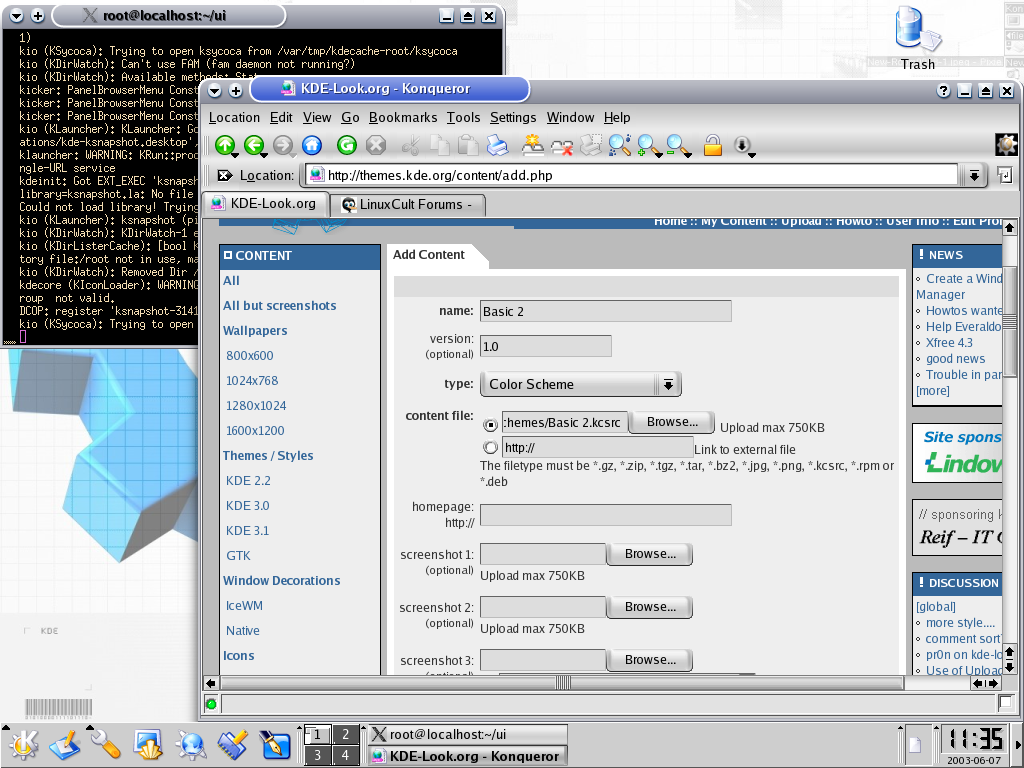Image resolution: width=1024 pixels, height=768 pixels.
Task: Launch the wrench settings icon in the panel
Action: coord(104,744)
